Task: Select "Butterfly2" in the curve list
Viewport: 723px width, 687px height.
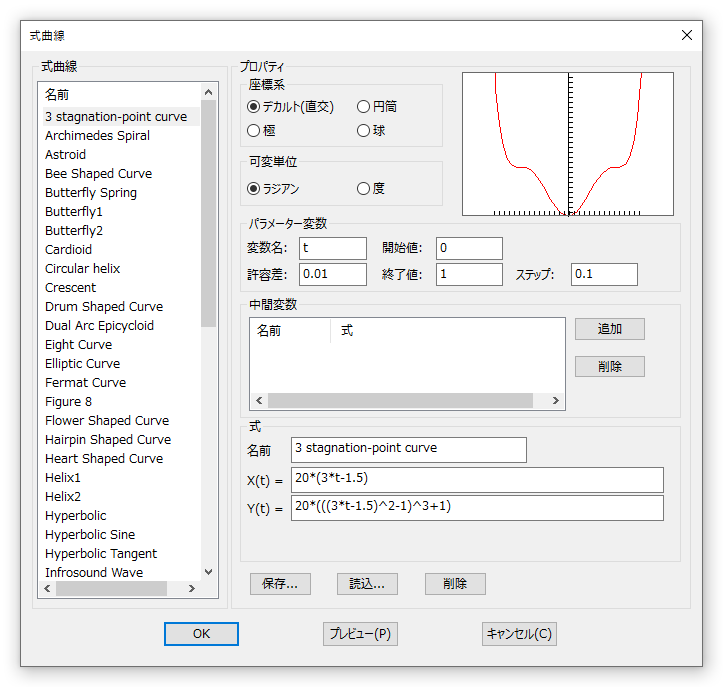Action: coord(74,231)
